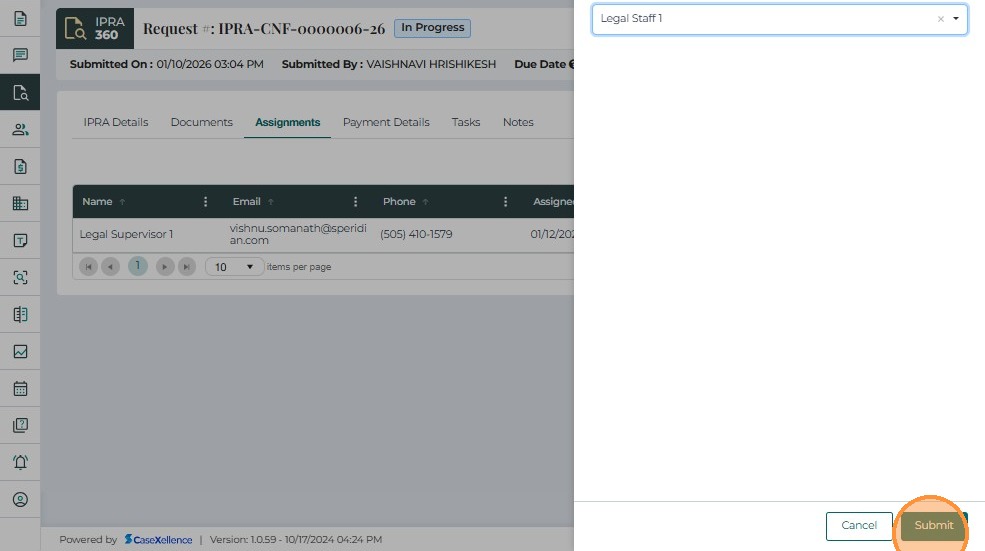Image resolution: width=985 pixels, height=551 pixels.
Task: Open the items per page dropdown
Action: [x=234, y=267]
